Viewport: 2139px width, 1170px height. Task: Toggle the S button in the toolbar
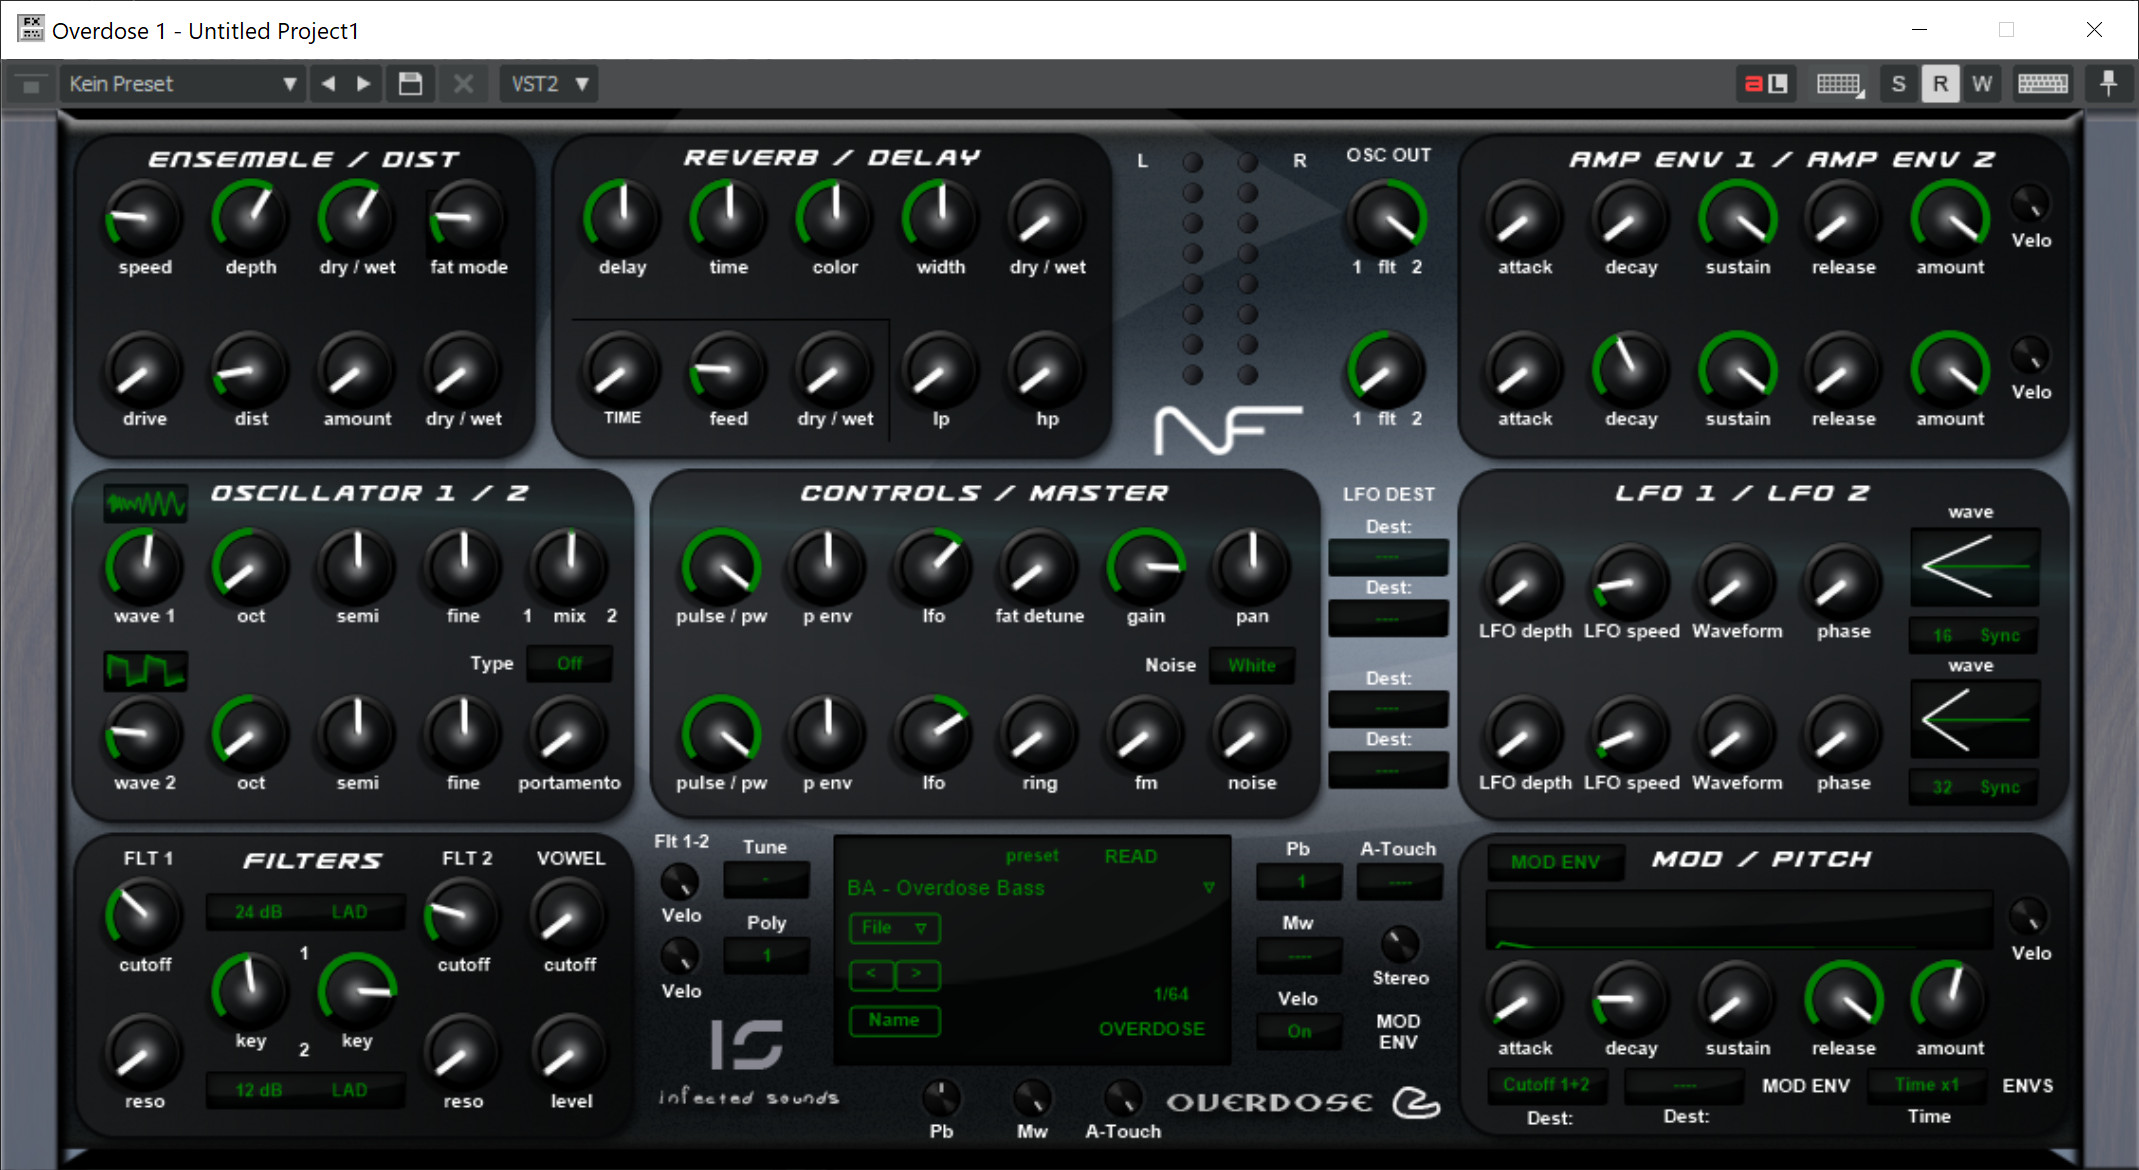[1898, 84]
